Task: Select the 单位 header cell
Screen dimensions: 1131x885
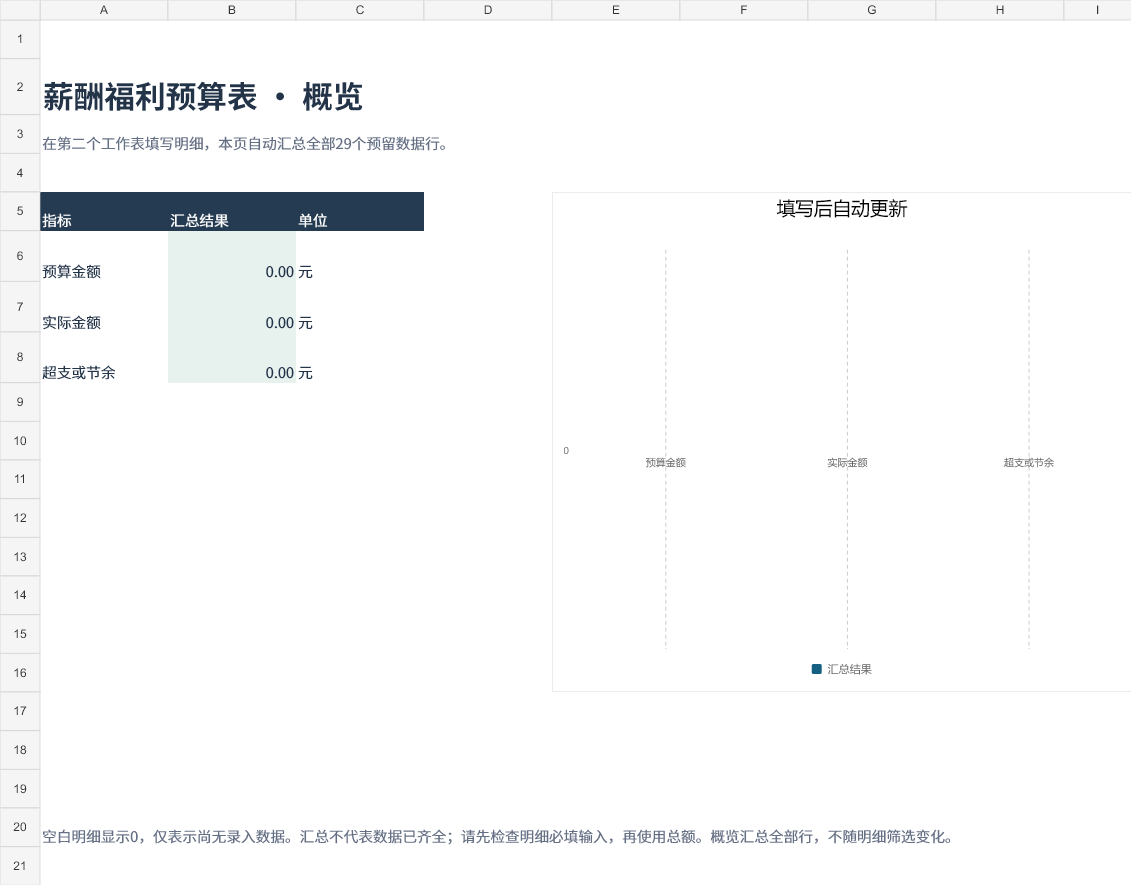Action: click(360, 211)
